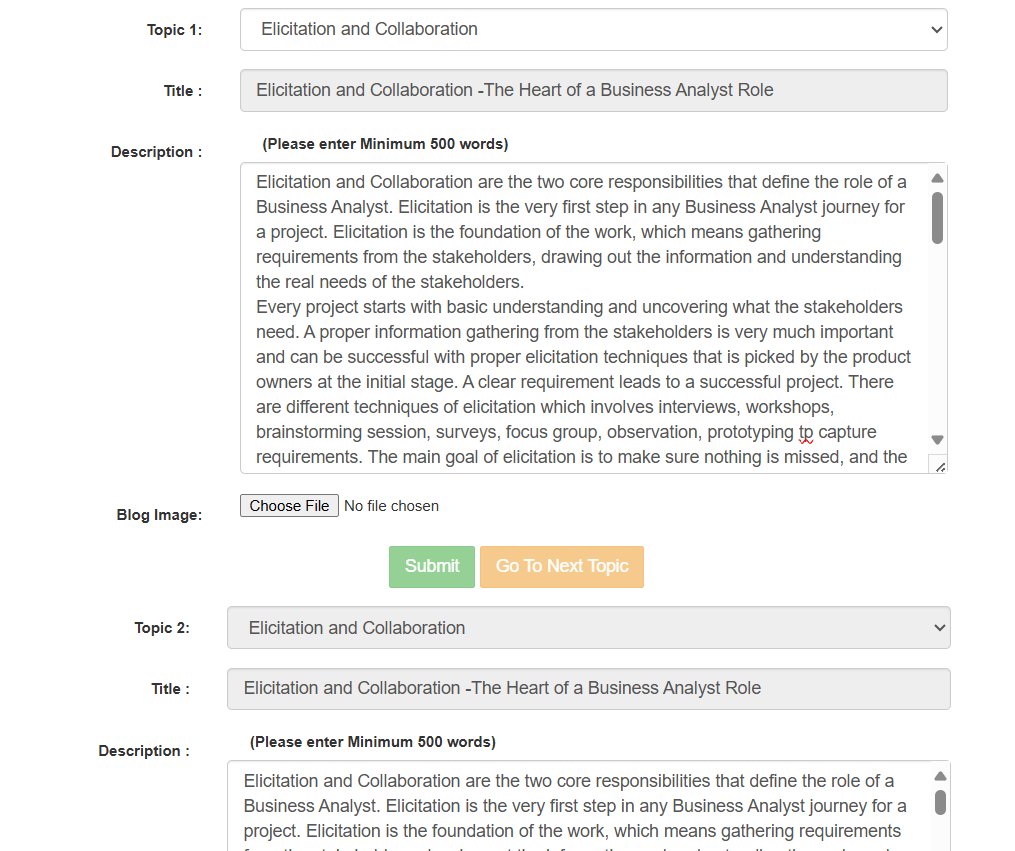Click the Topic 1 Description resize handle
1015x851 pixels.
(939, 466)
